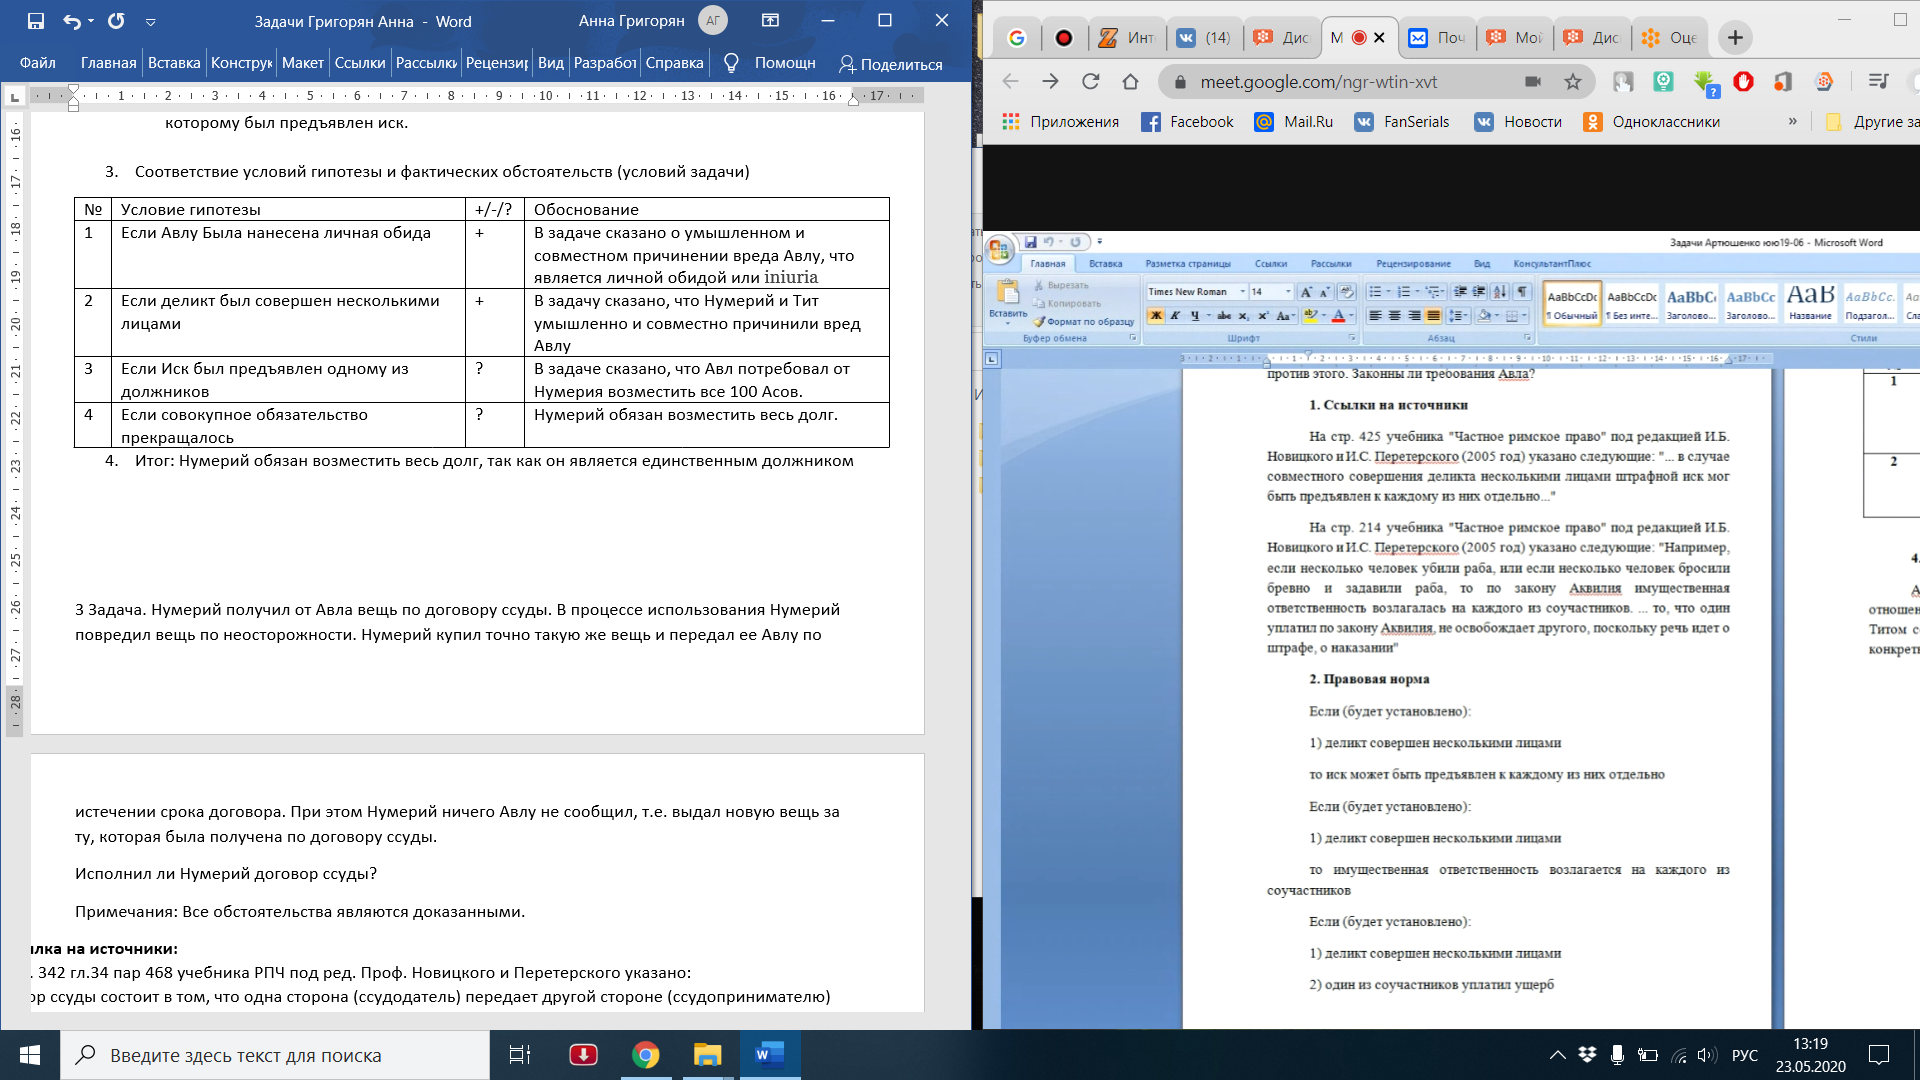Open the Оце tab in Chrome
This screenshot has width=1920, height=1080.
(x=1670, y=37)
